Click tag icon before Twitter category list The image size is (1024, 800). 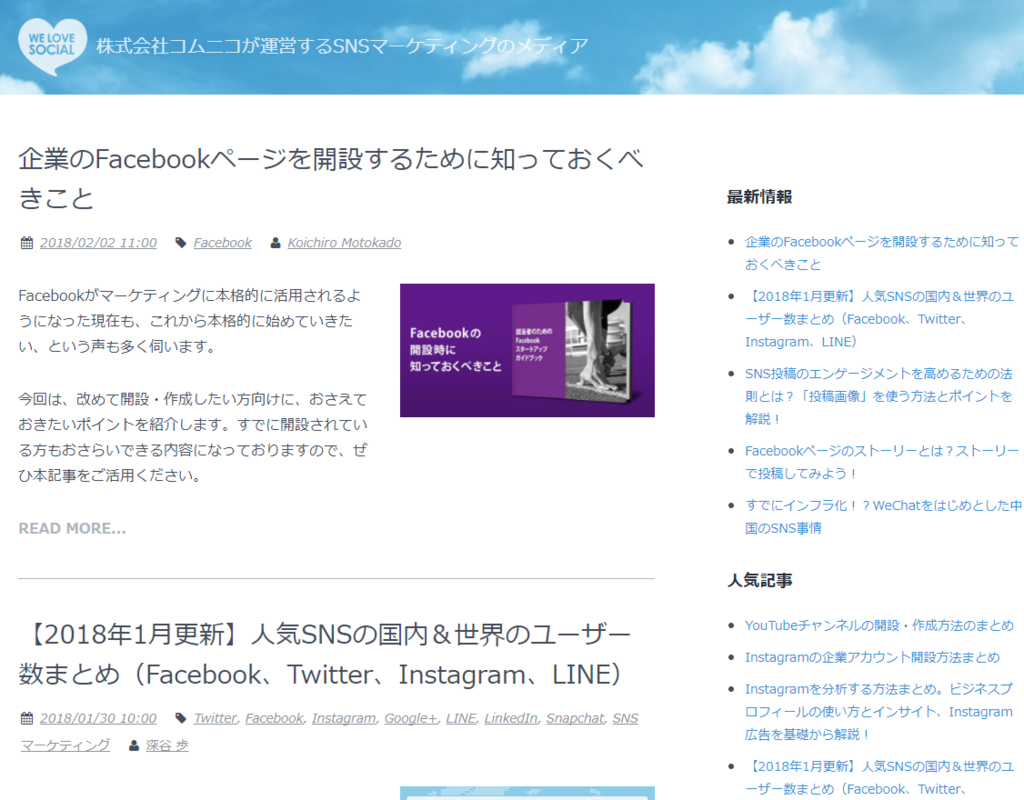pyautogui.click(x=181, y=718)
